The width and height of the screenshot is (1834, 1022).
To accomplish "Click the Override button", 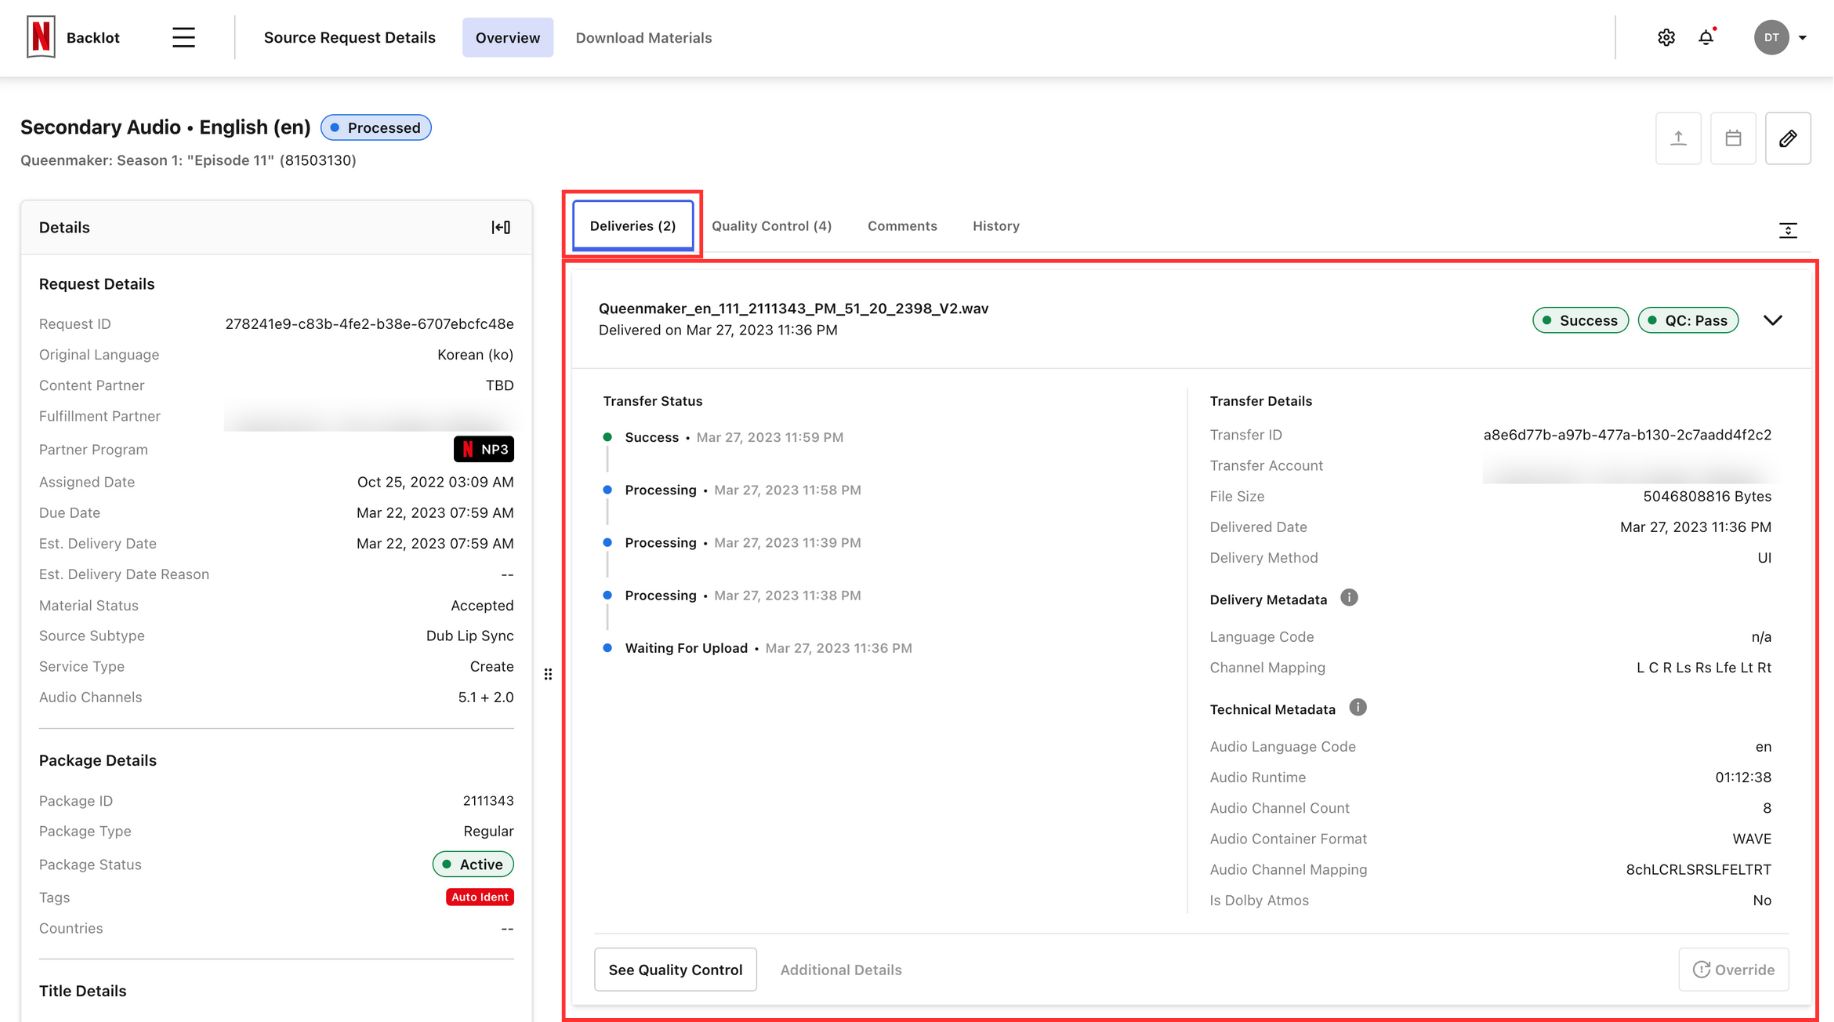I will click(x=1734, y=969).
